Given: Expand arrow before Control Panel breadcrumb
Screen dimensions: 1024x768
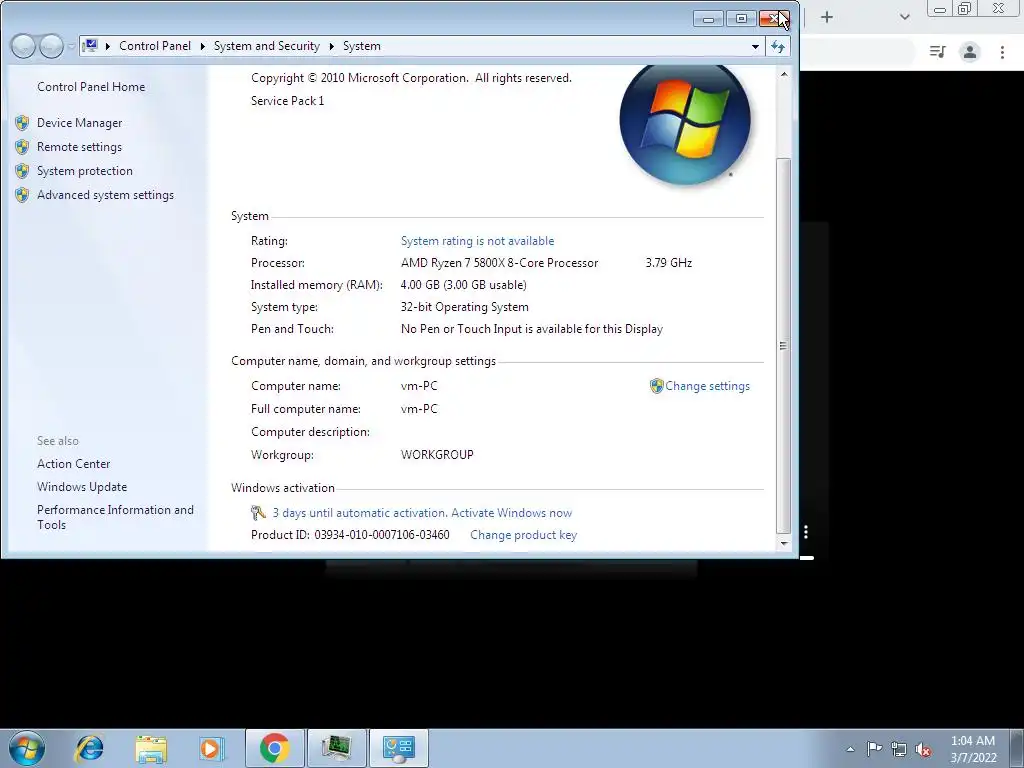Looking at the screenshot, I should click(x=108, y=46).
